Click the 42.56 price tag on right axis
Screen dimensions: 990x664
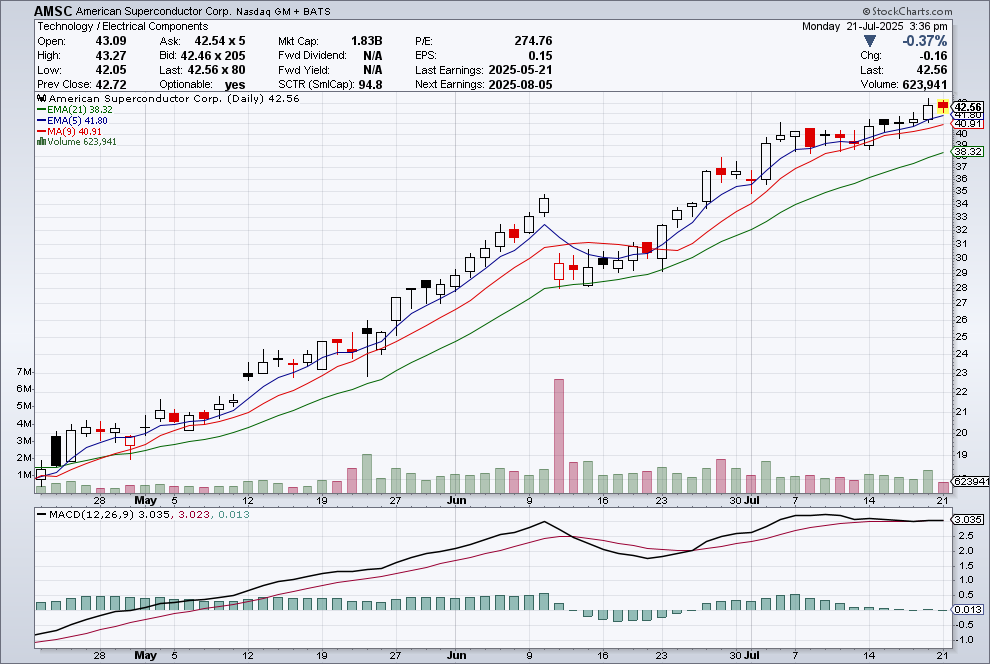(967, 107)
